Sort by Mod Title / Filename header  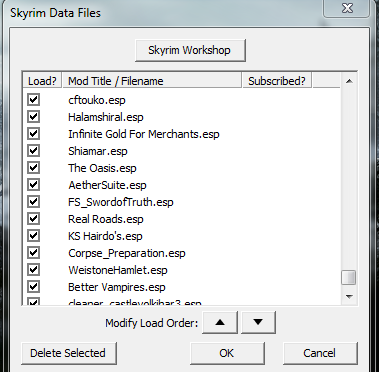[x=152, y=81]
